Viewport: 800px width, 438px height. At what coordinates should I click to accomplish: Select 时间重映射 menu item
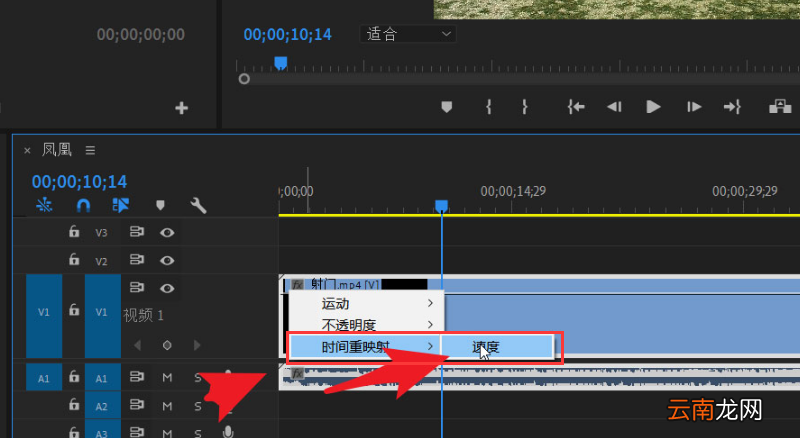365,347
